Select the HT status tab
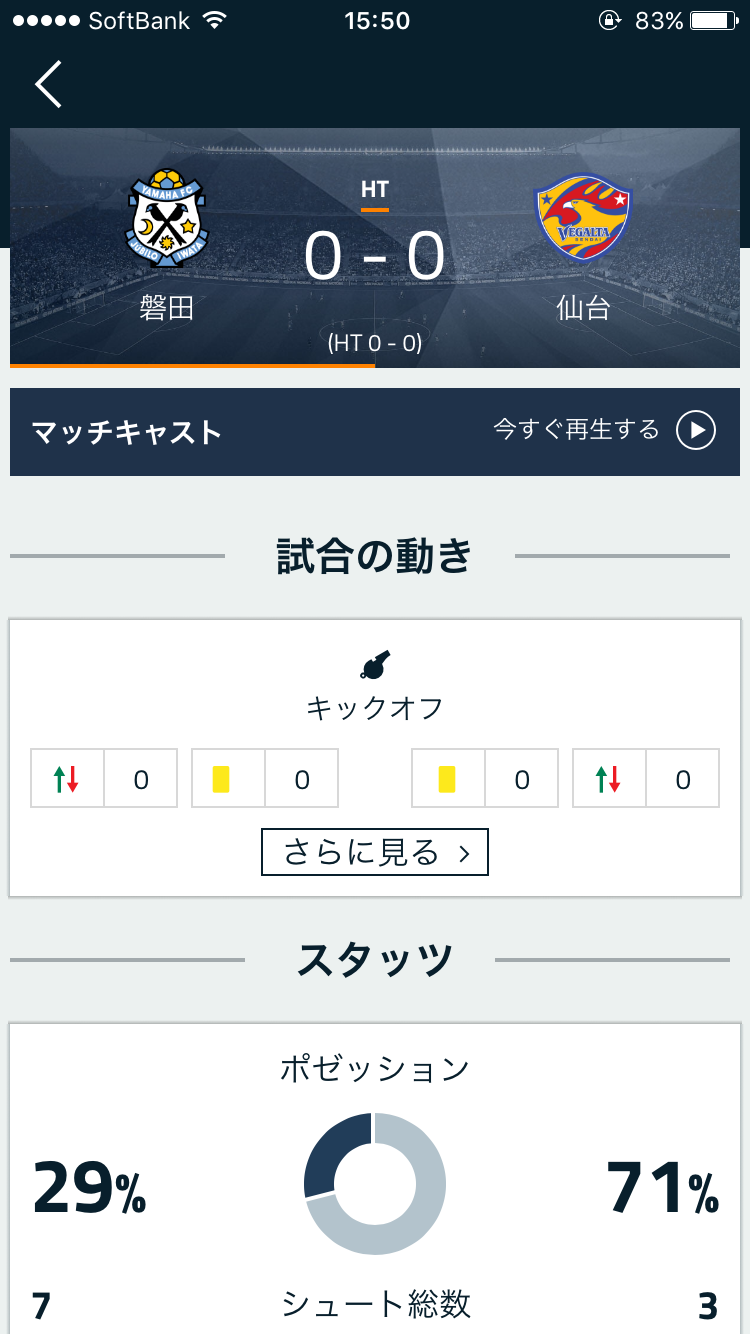The height and width of the screenshot is (1334, 750). click(x=375, y=190)
